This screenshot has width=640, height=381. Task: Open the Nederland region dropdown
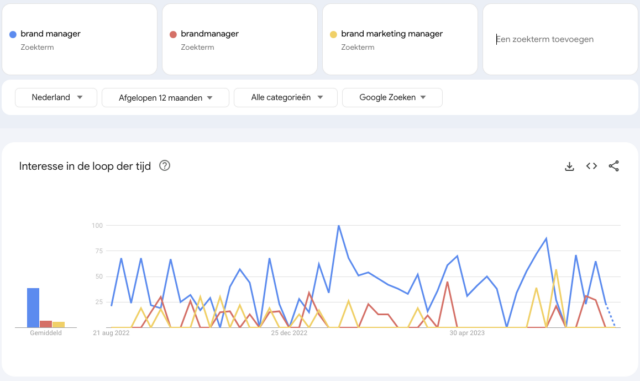click(56, 98)
